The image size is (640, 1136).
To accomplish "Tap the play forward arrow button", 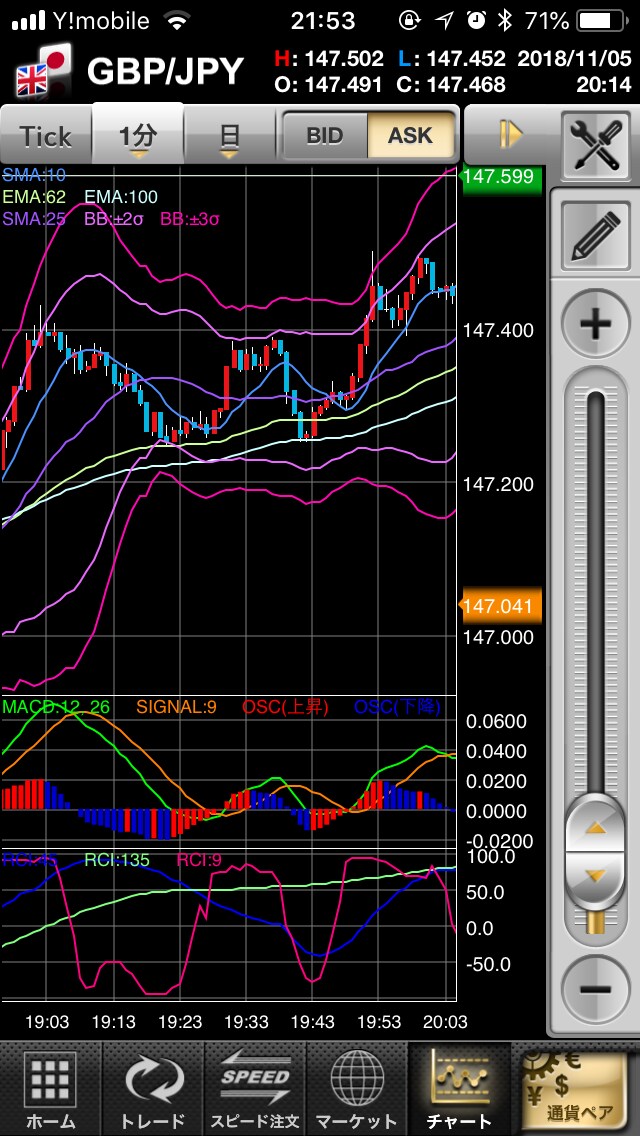I will (x=511, y=135).
